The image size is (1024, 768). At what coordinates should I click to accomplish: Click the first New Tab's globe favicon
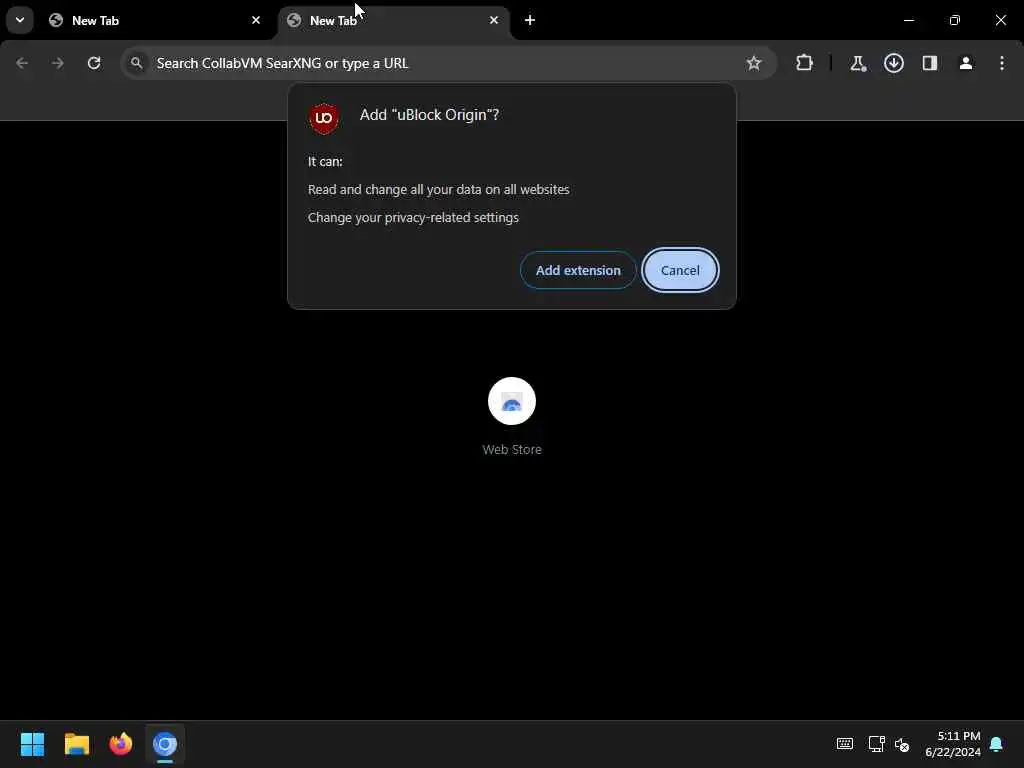(x=56, y=20)
